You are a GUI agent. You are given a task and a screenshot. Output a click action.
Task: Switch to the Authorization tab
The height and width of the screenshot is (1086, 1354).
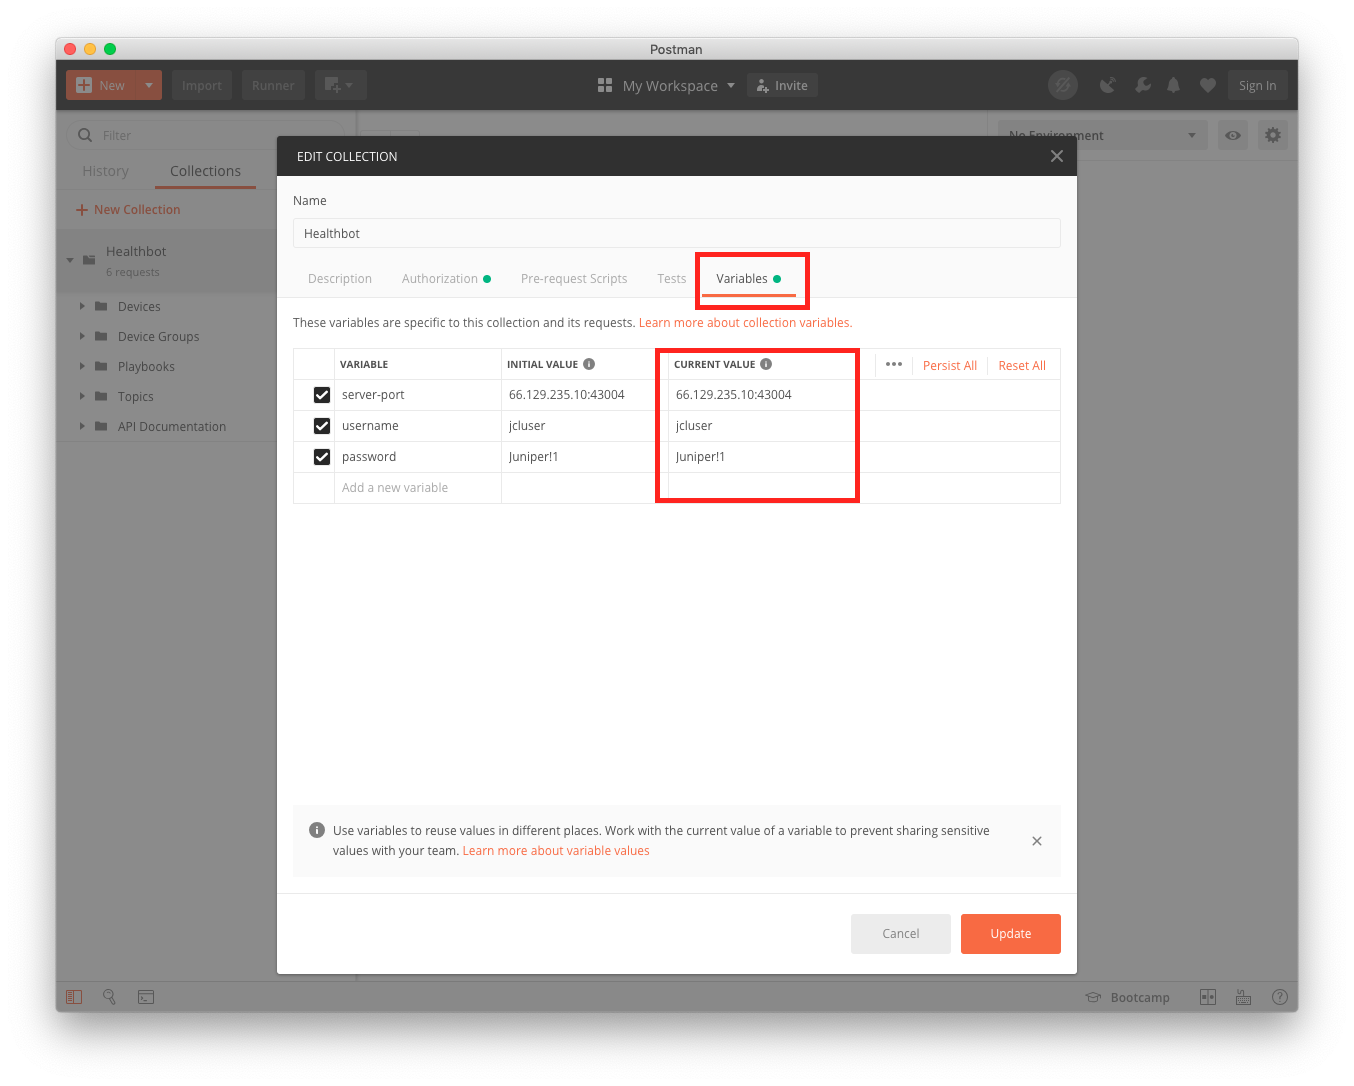pos(446,279)
